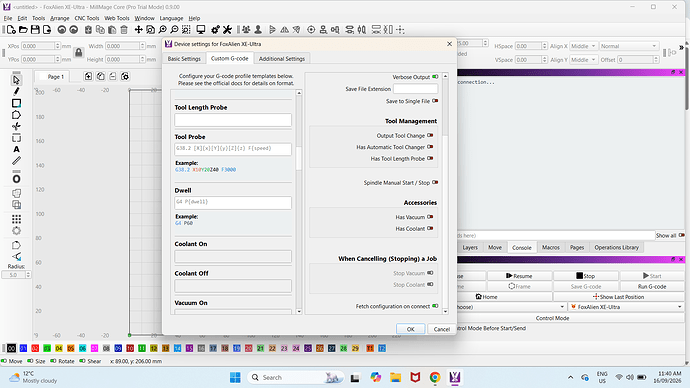
Task: Expand the FoxAlien XE-Ultra device dropdown
Action: coord(626,307)
